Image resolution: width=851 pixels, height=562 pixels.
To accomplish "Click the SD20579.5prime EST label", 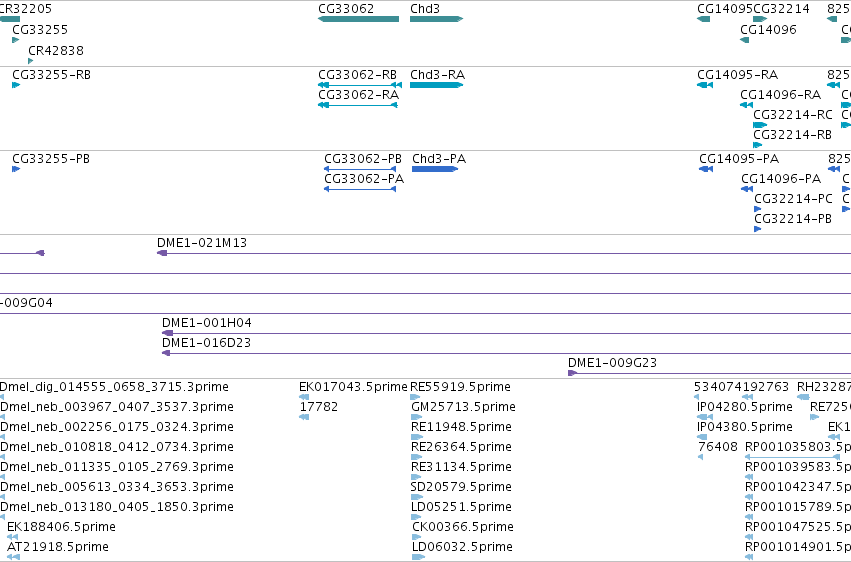I will [x=461, y=487].
